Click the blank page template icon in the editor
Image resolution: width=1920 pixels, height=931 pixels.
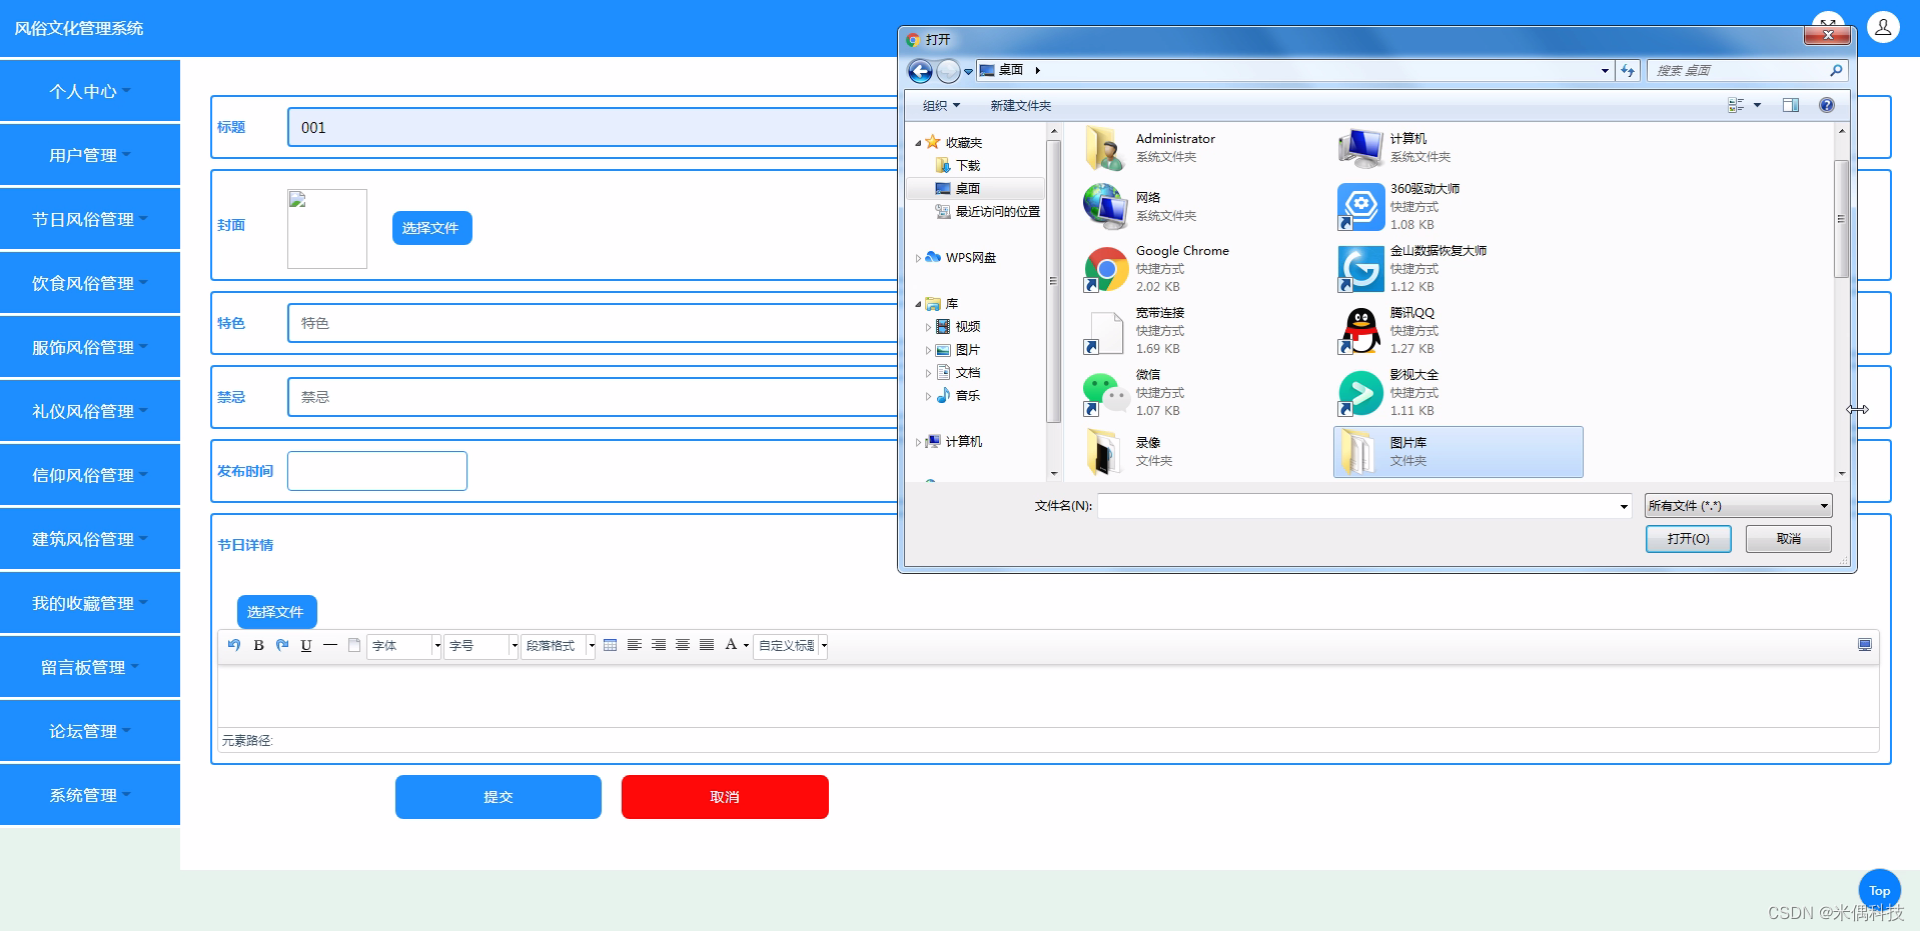click(x=354, y=645)
